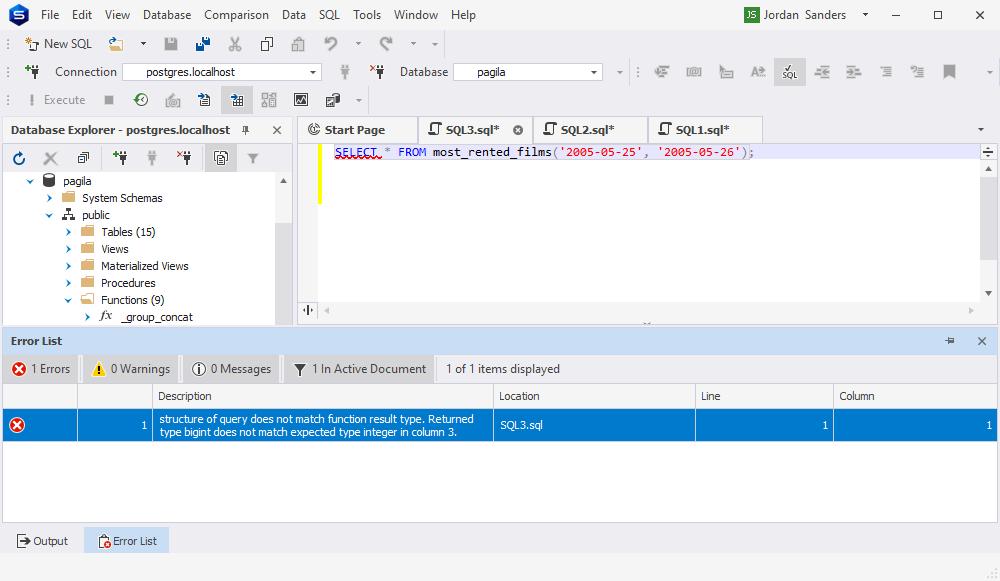Toggle the Warnings filter in Error List
Image resolution: width=1000 pixels, height=581 pixels.
pos(129,368)
